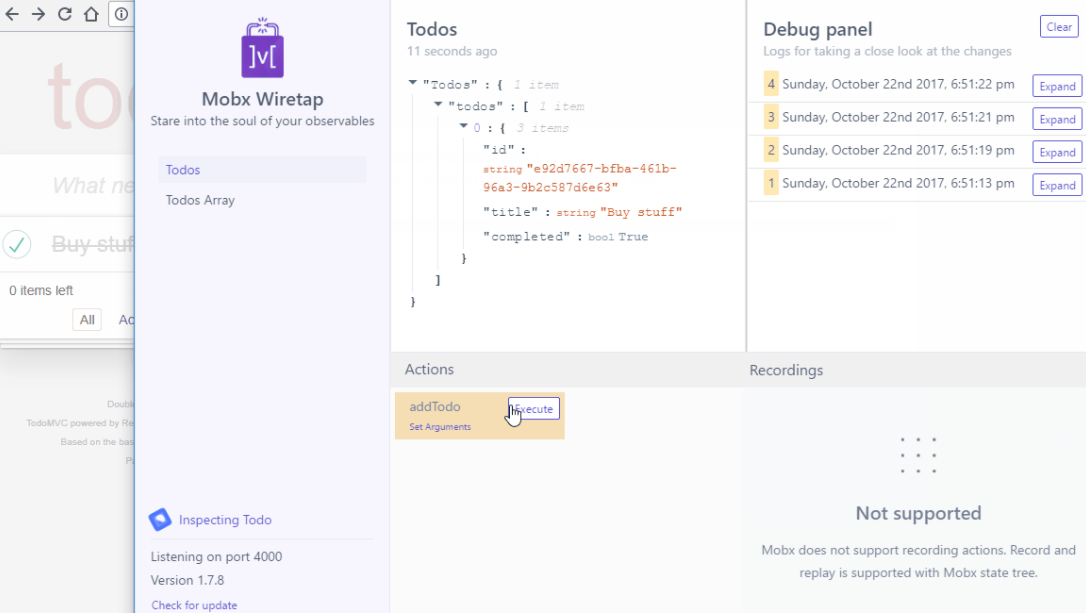1086x613 pixels.
Task: Clear the Debug panel logs
Action: 1058,27
